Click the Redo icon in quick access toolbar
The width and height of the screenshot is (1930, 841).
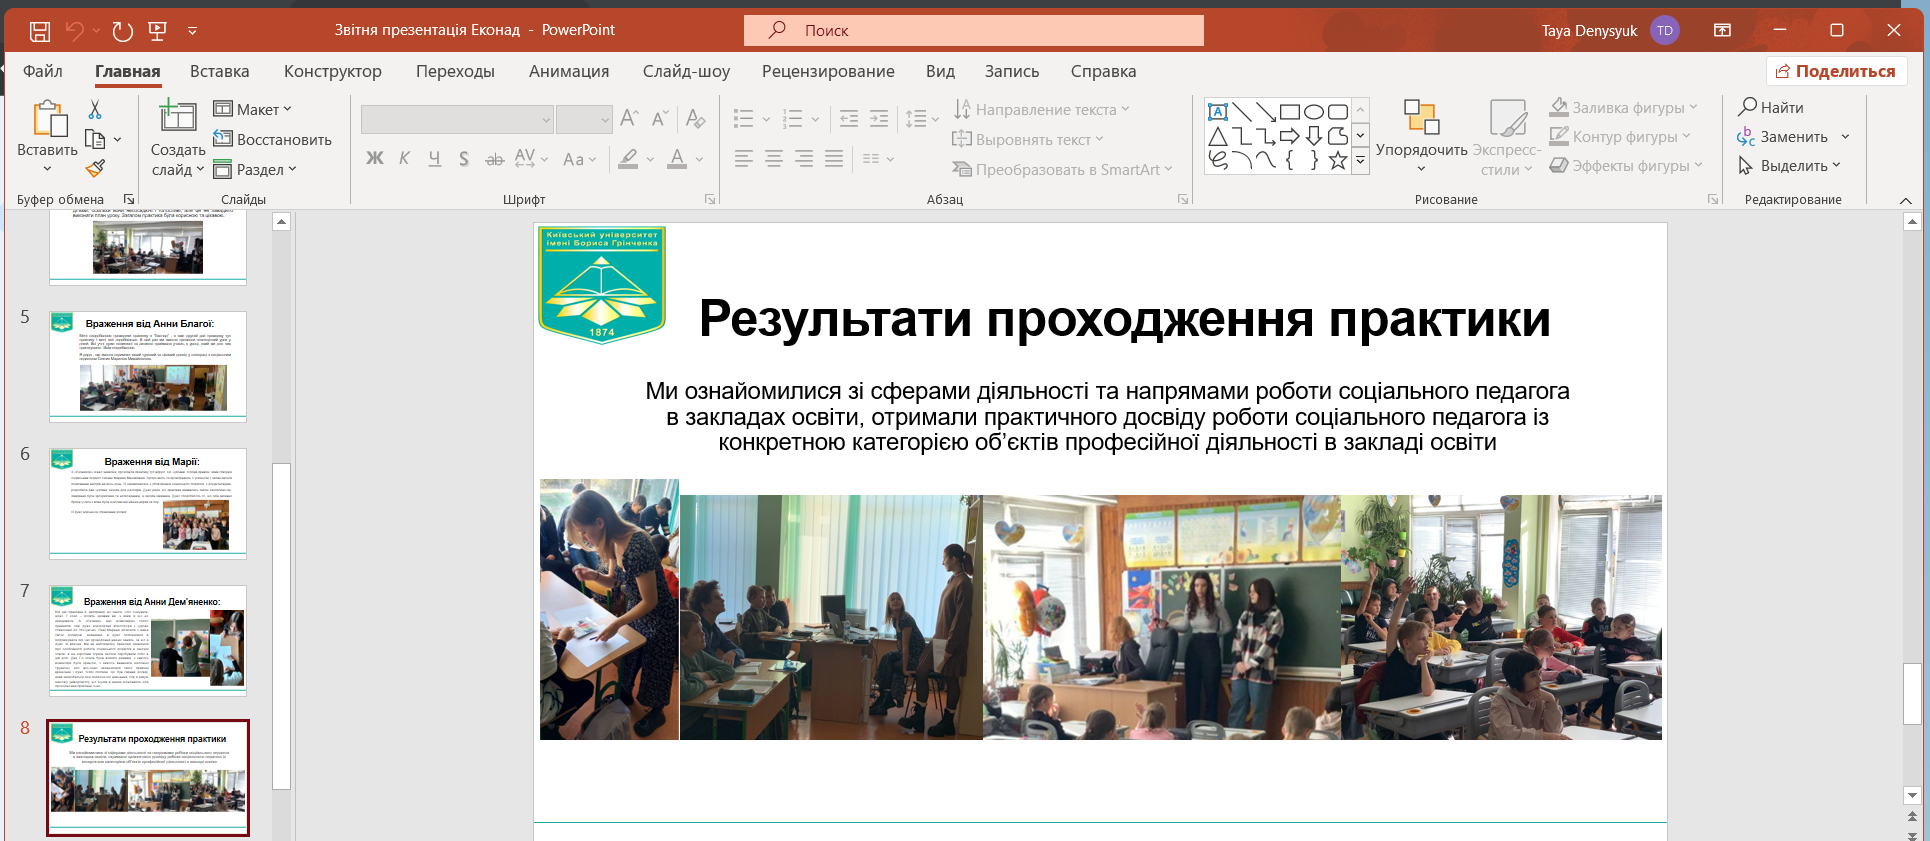tap(122, 31)
